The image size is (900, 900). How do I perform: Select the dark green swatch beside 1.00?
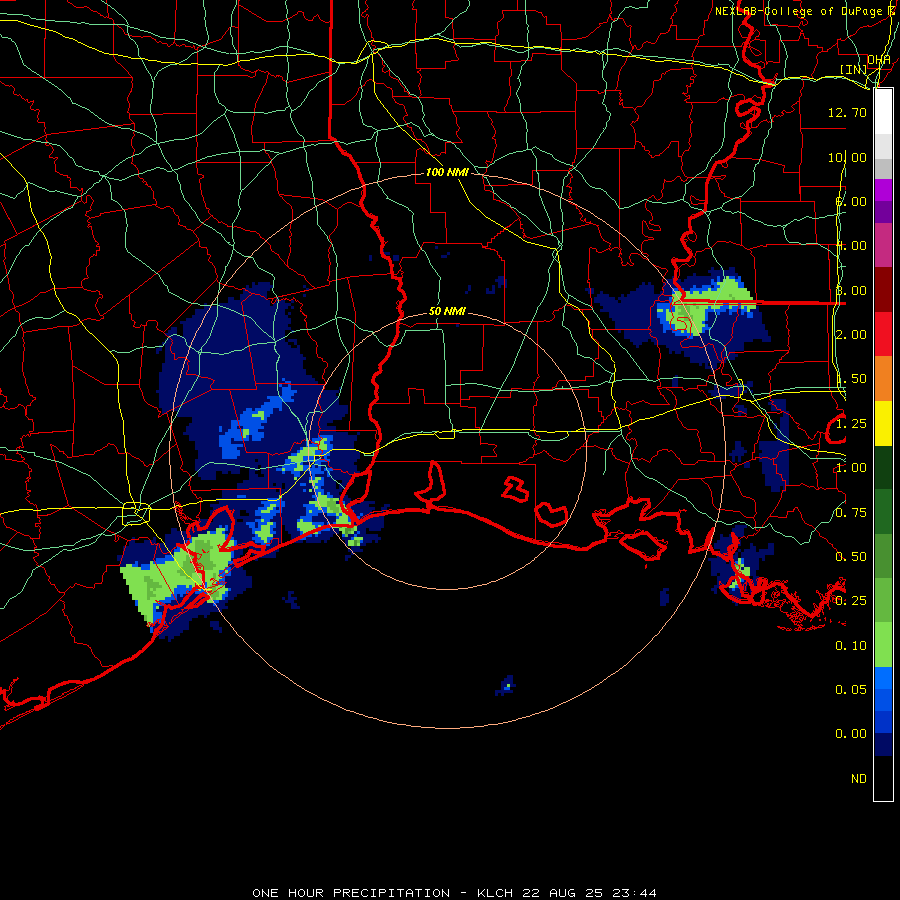[x=883, y=467]
